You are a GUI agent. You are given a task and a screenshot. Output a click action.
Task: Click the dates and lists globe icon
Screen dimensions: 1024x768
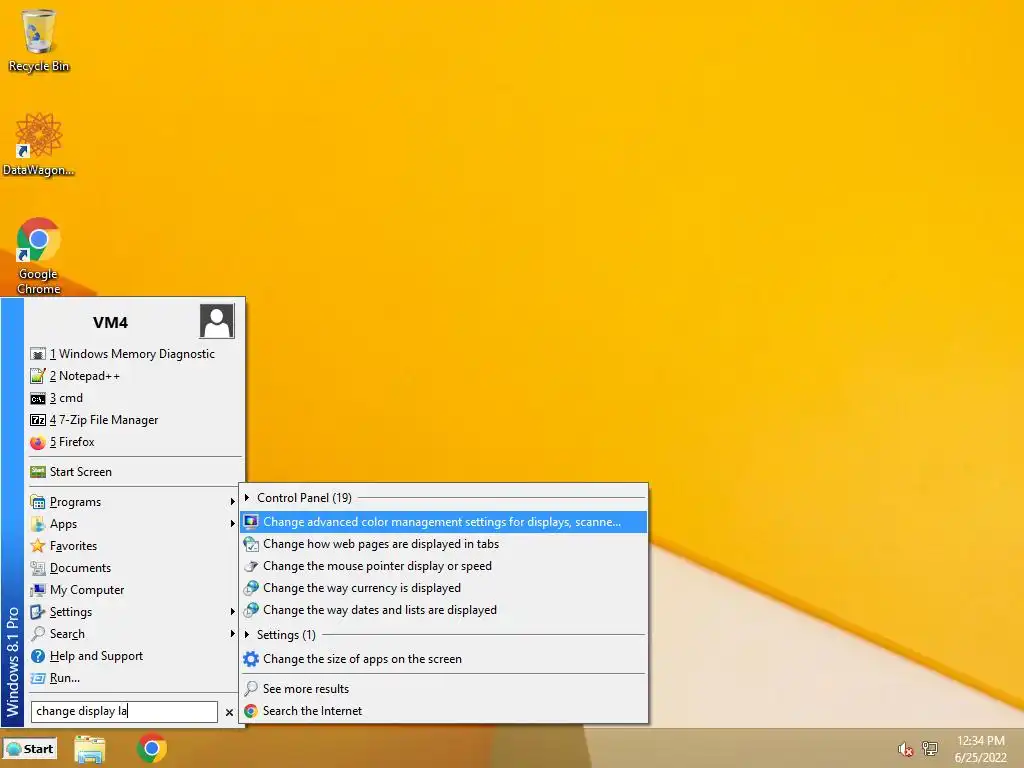click(251, 610)
